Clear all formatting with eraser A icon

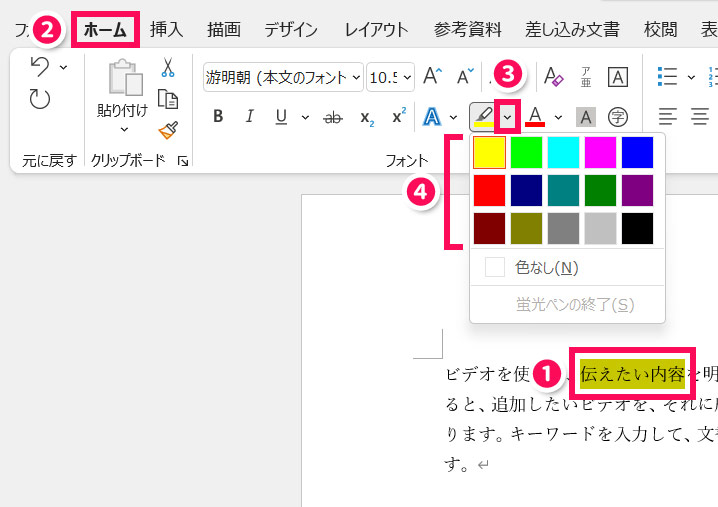tap(554, 76)
